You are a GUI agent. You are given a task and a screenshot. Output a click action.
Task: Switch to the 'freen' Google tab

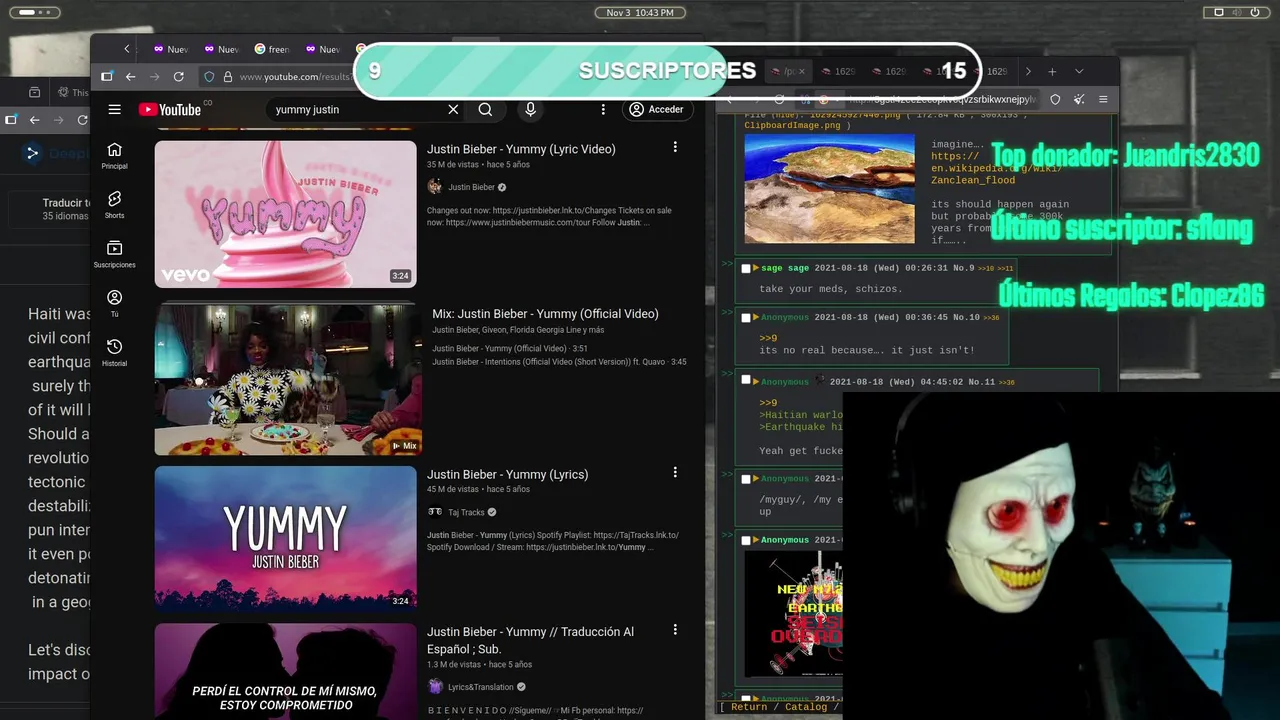pyautogui.click(x=272, y=49)
